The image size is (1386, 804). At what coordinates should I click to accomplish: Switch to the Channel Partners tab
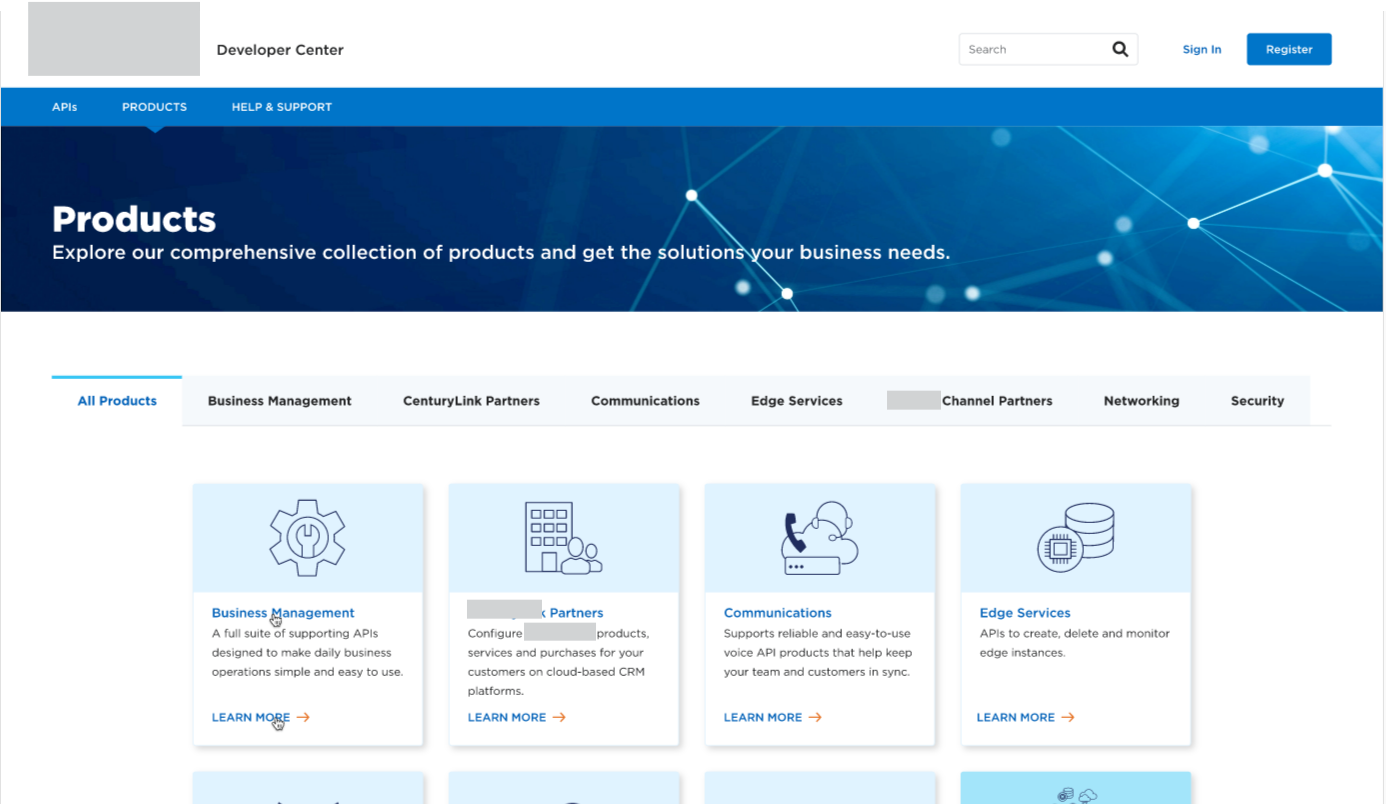point(970,401)
